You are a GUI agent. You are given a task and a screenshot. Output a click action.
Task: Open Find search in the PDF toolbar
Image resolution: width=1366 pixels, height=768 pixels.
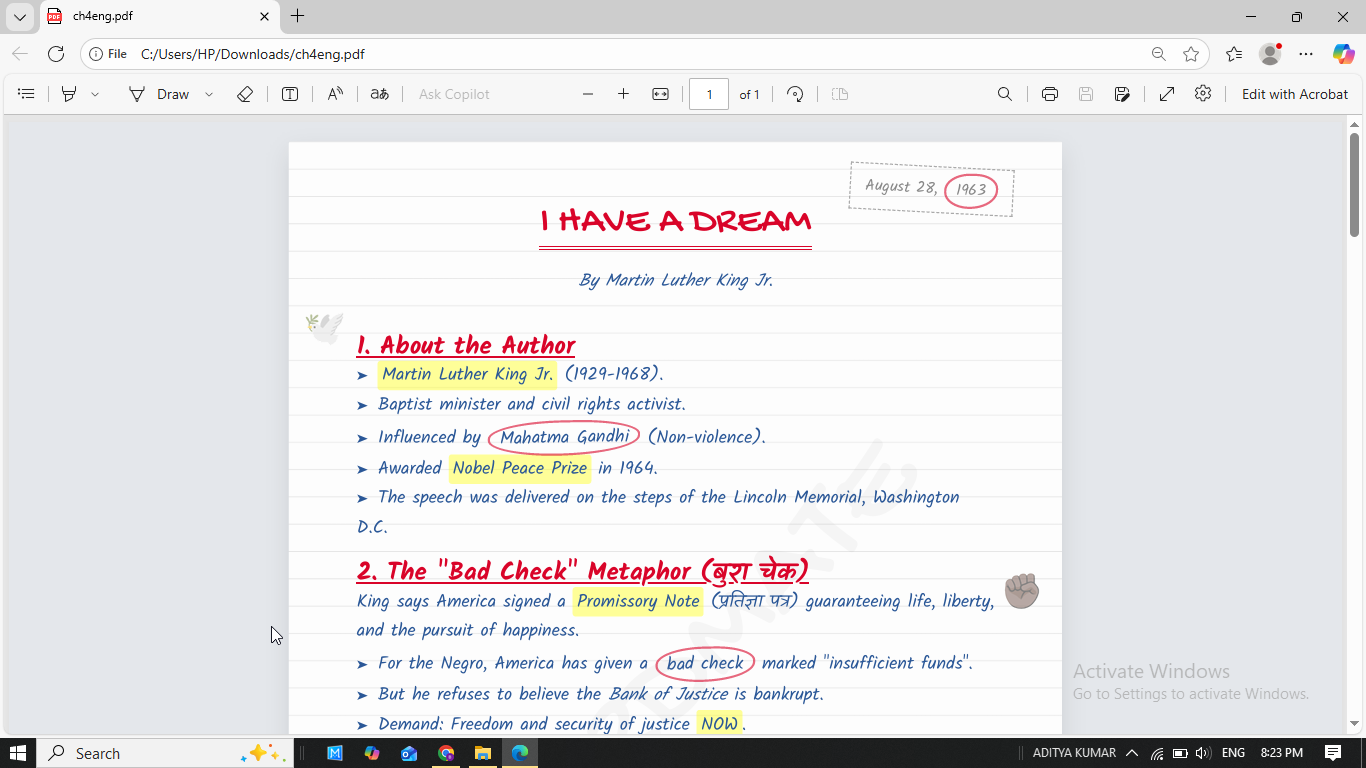pos(1005,94)
